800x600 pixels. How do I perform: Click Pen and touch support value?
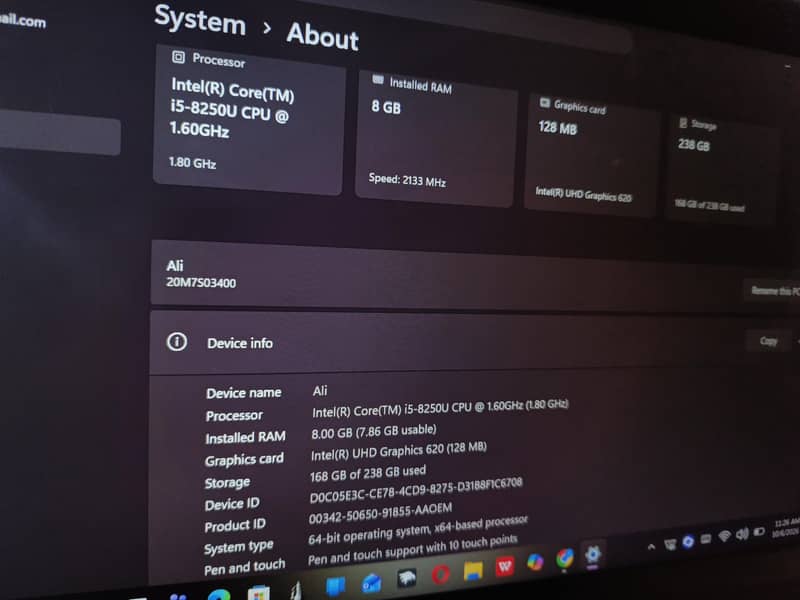412,550
